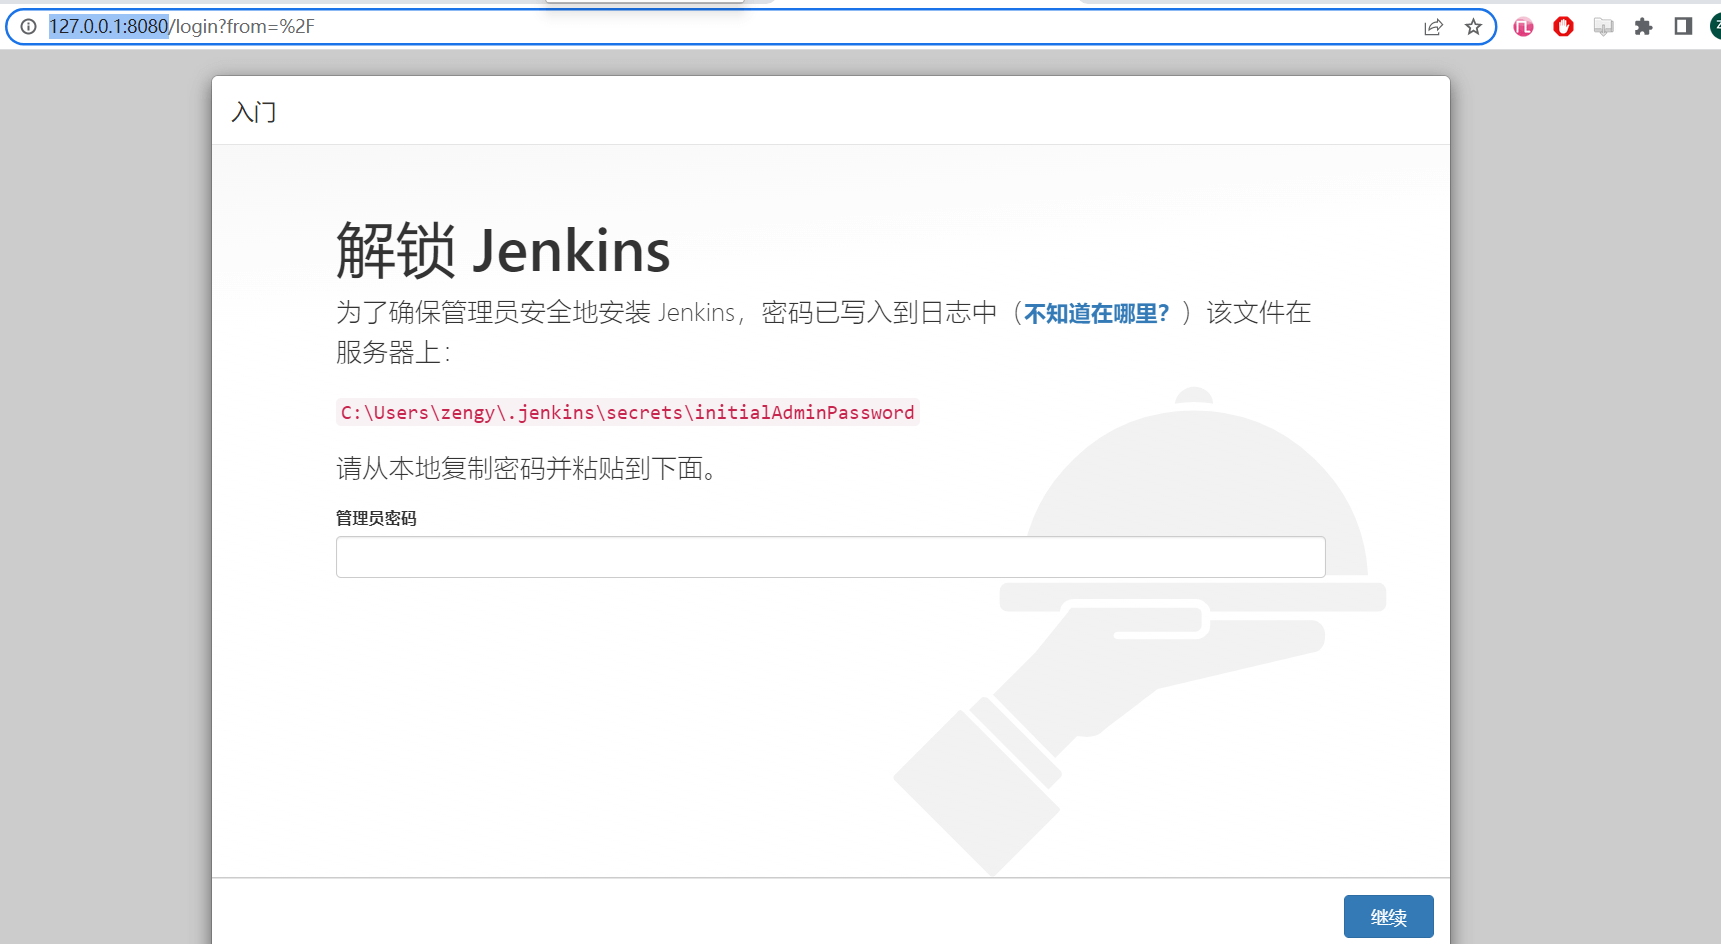Open the pink circular browser extension icon
Screen dimensions: 1721x944
pyautogui.click(x=1523, y=27)
